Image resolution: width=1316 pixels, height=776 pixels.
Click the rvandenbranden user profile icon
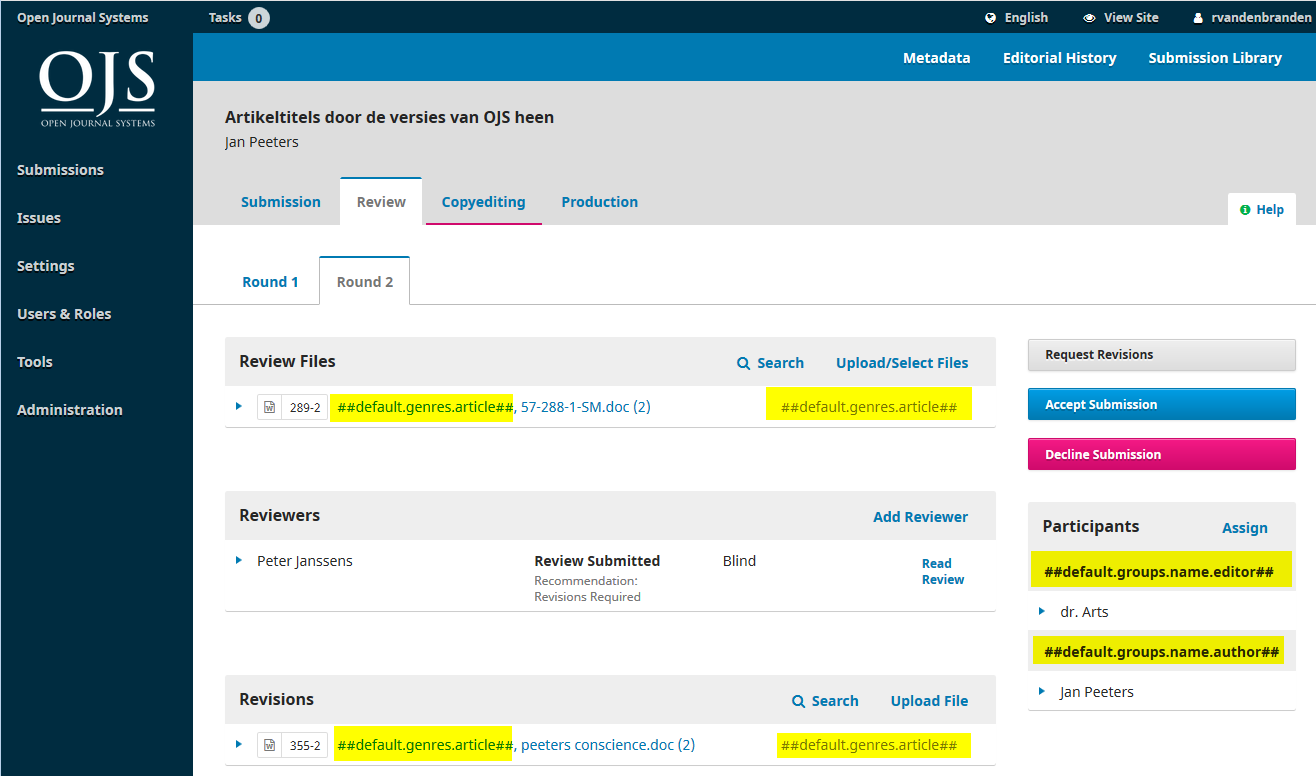[1198, 18]
